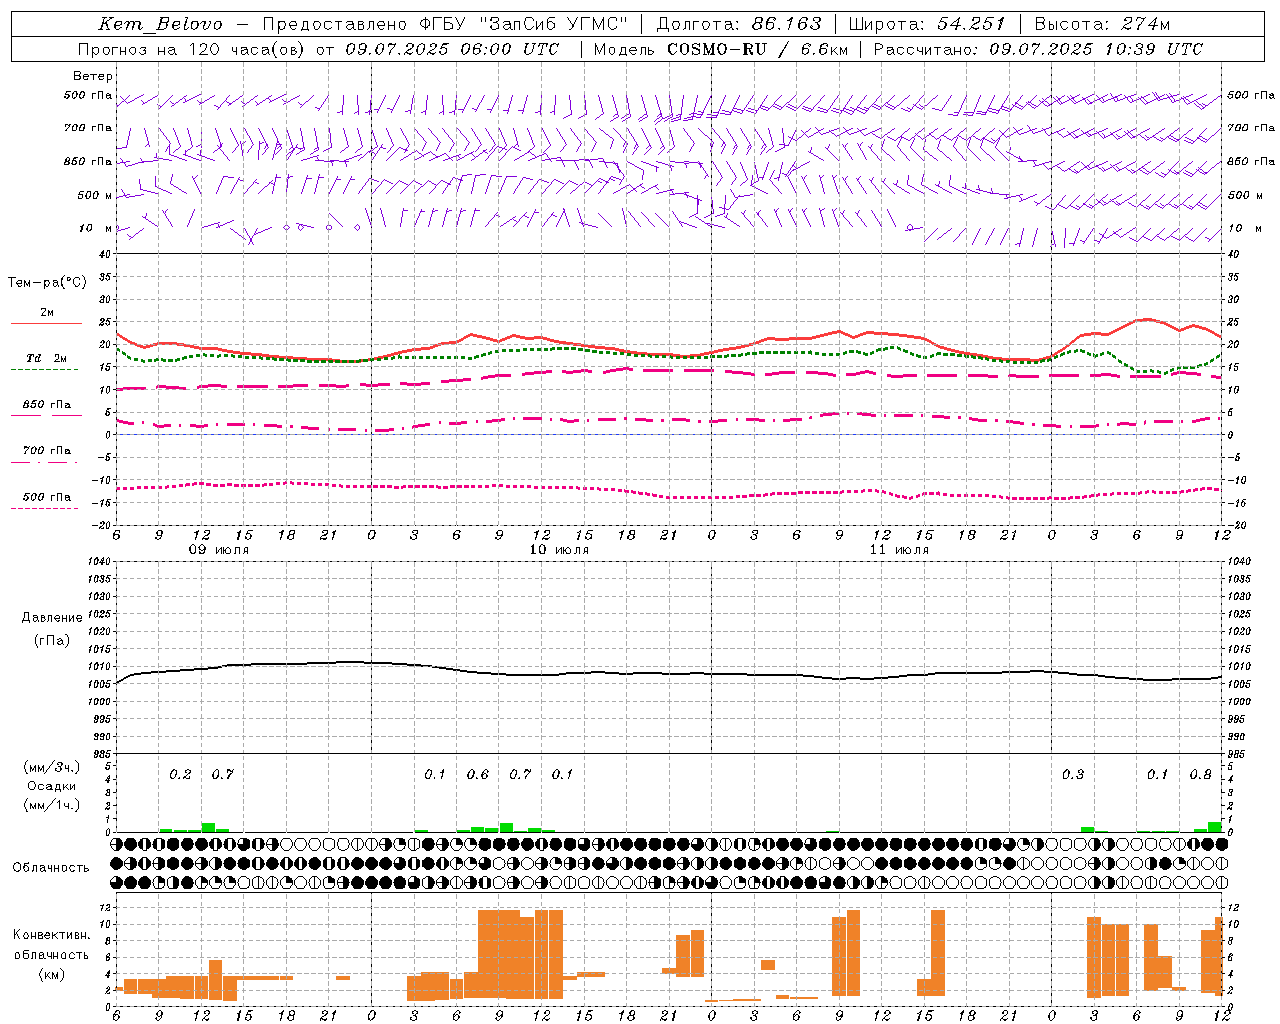Click the '0.2' precipitation value

(180, 774)
